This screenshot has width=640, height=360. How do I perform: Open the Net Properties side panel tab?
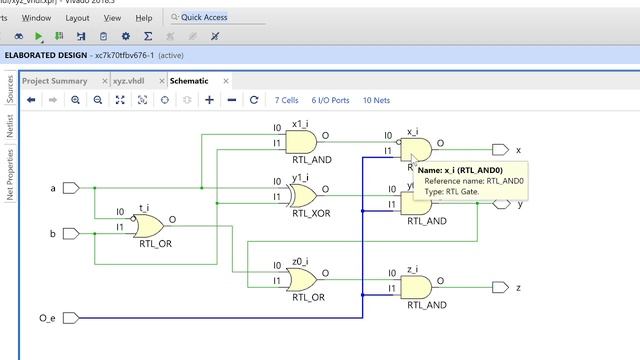[x=10, y=175]
